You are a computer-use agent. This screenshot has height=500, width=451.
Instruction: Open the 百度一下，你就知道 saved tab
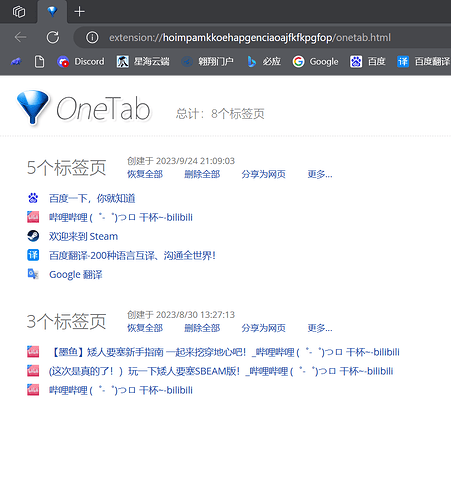point(92,199)
